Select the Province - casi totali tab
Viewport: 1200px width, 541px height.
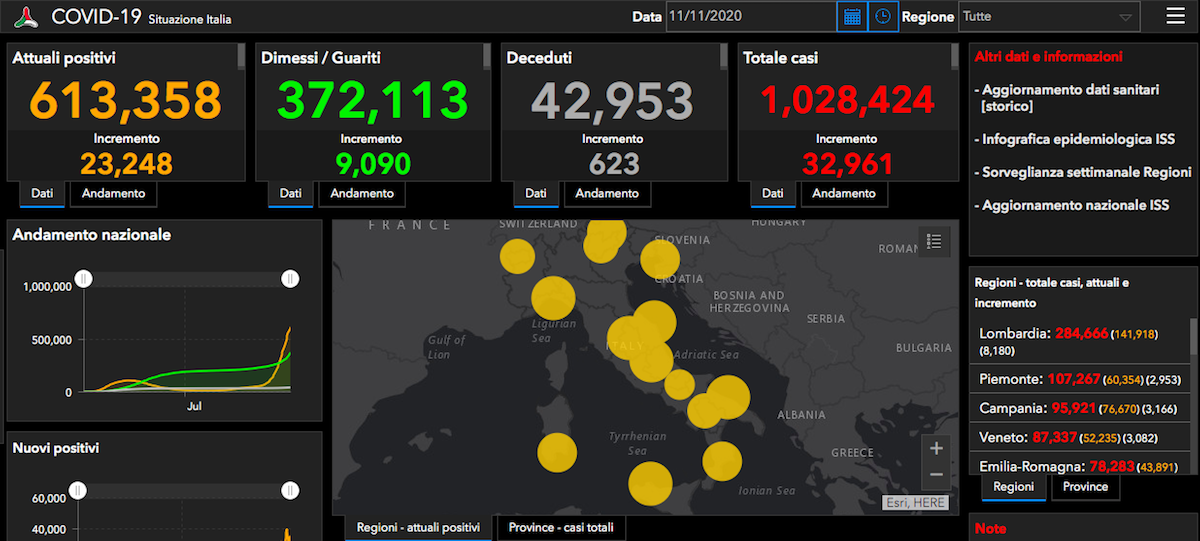click(x=561, y=528)
